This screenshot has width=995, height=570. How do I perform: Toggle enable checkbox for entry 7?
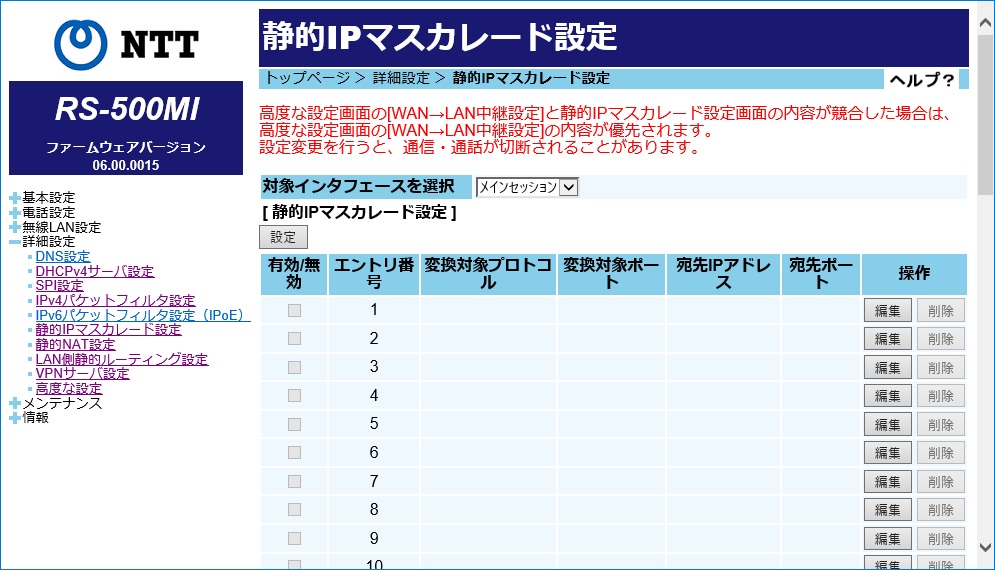294,481
